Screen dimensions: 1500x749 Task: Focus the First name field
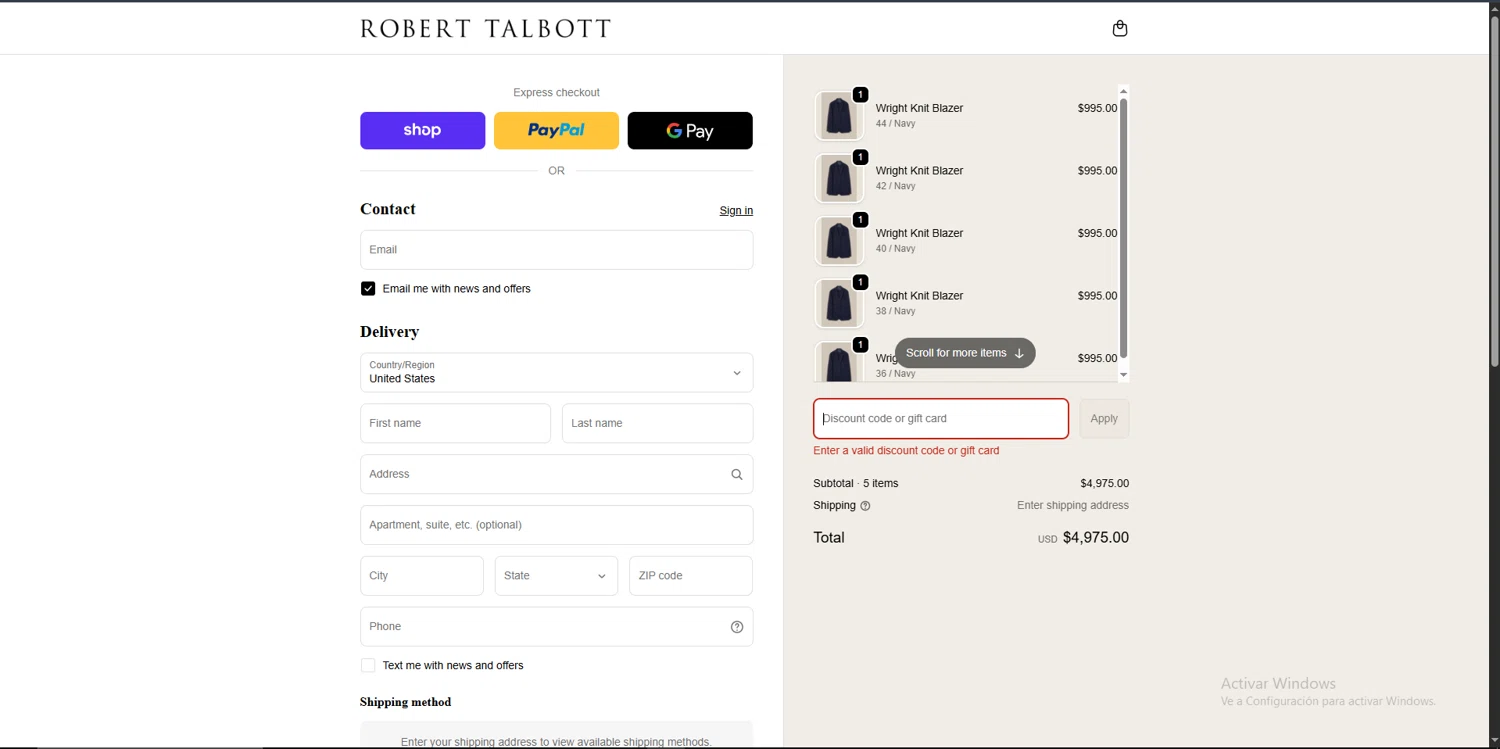pos(455,424)
